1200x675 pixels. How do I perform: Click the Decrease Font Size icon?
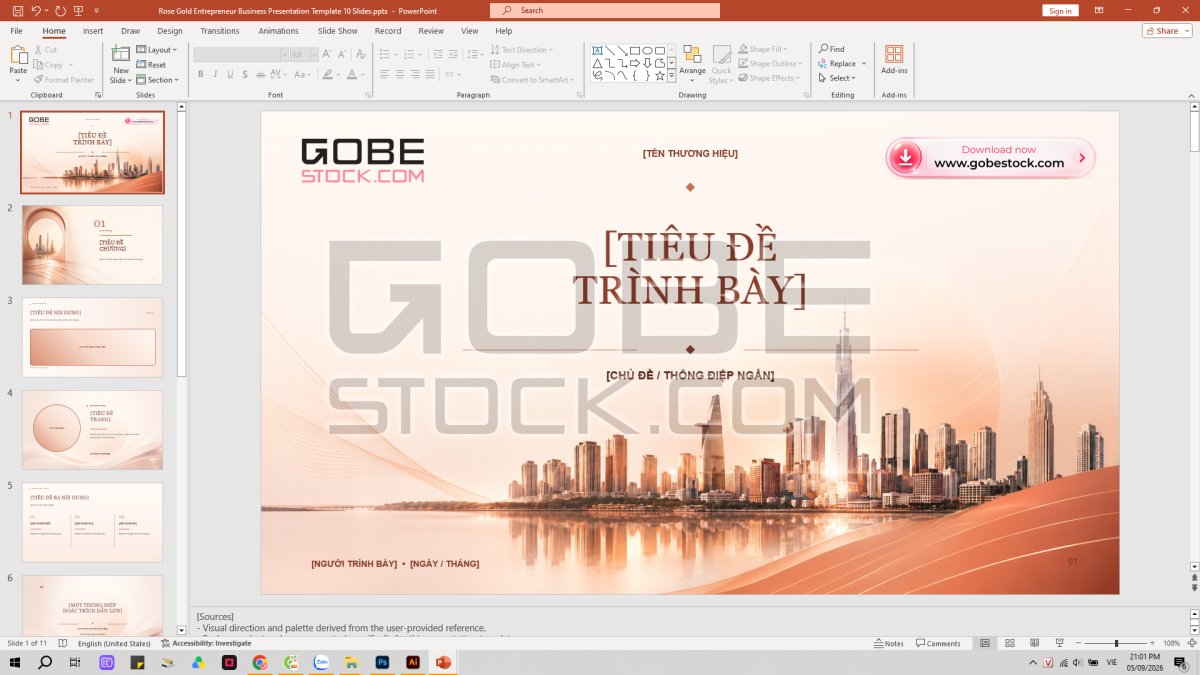[341, 55]
